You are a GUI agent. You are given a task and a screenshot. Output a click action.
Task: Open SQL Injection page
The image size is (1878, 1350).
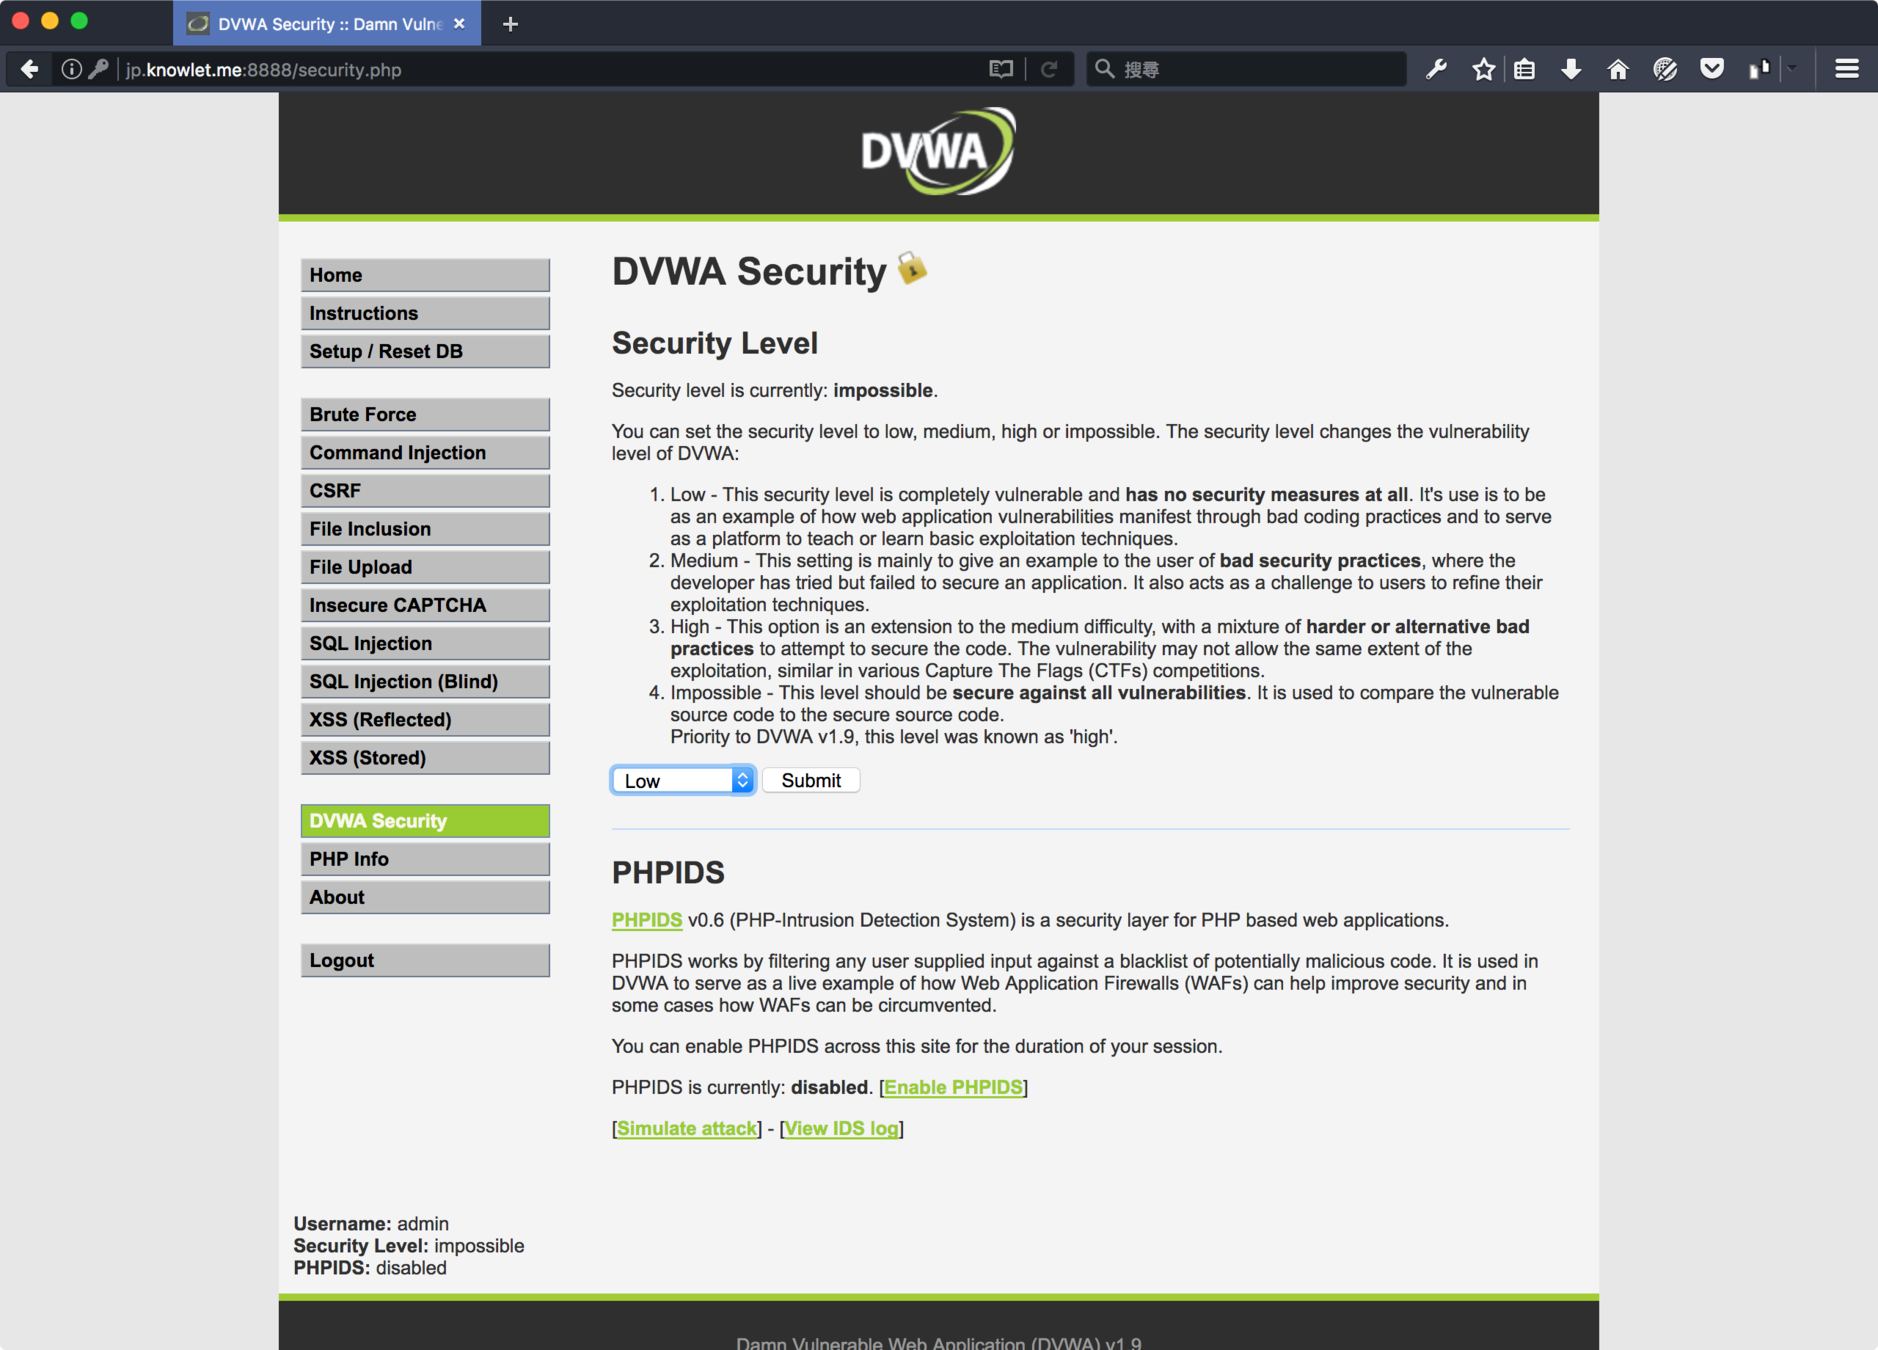coord(425,643)
